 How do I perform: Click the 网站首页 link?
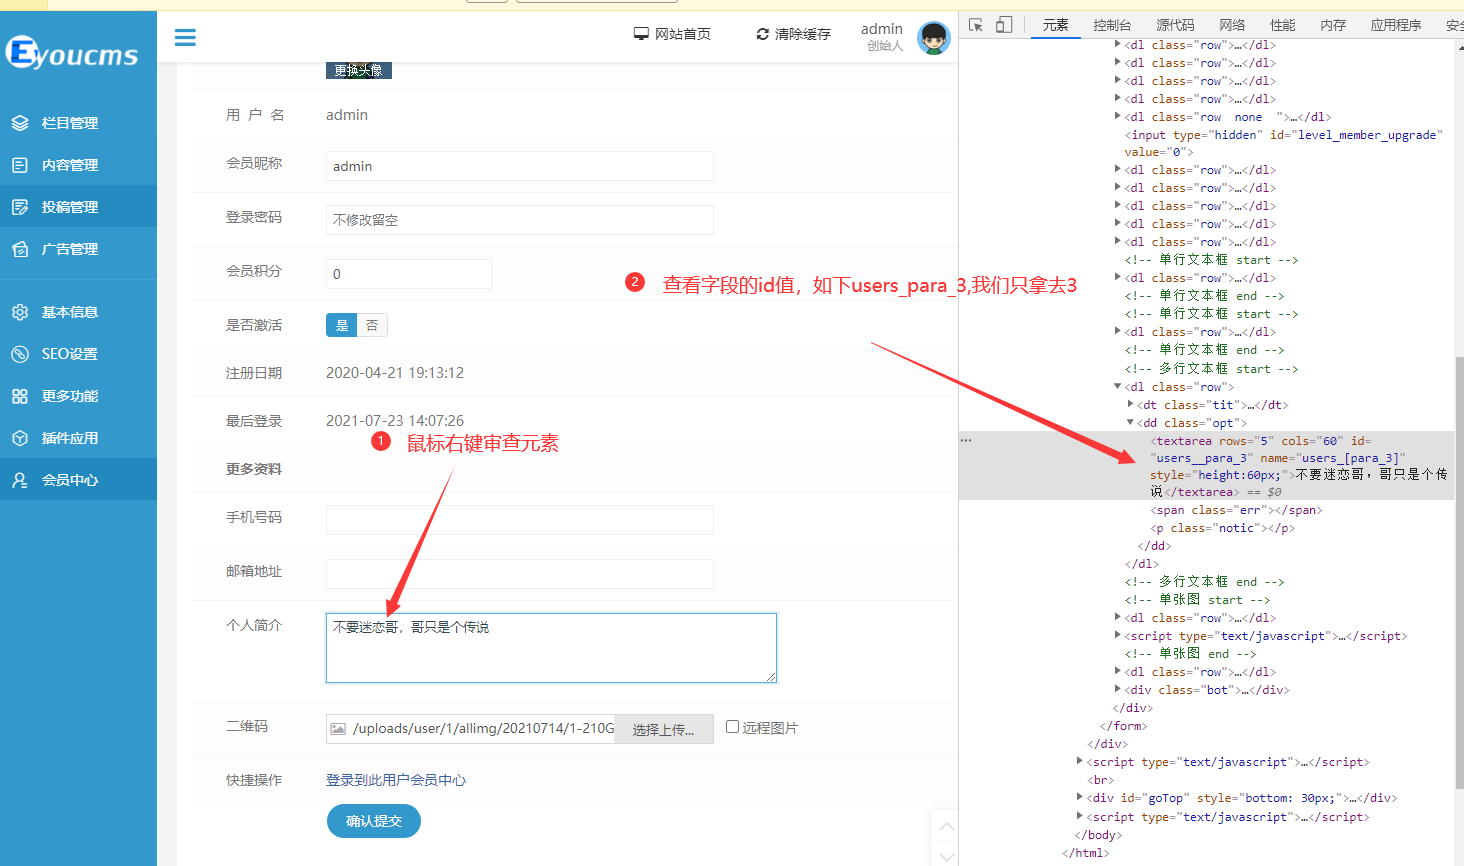coord(672,34)
